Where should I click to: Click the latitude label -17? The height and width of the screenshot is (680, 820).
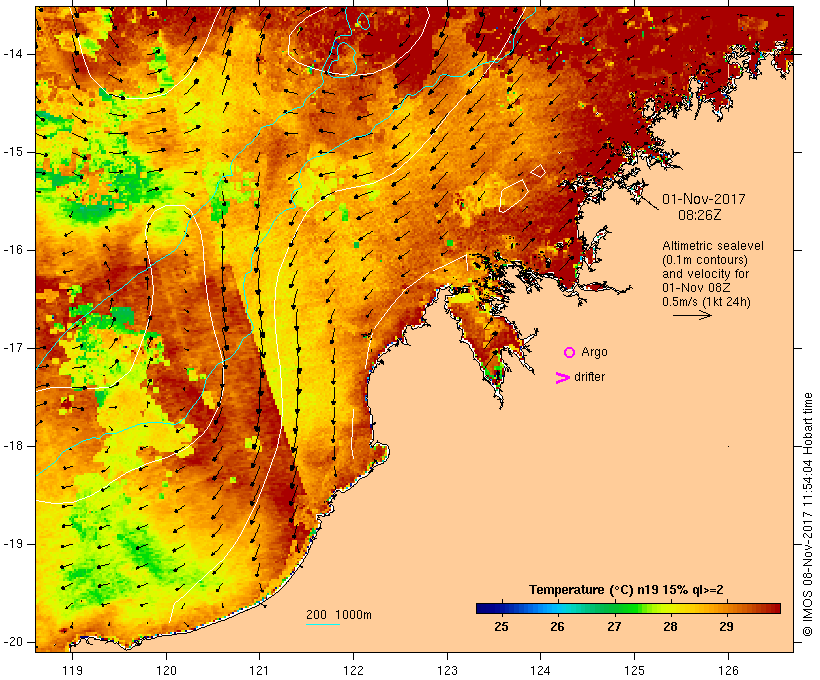[13, 348]
